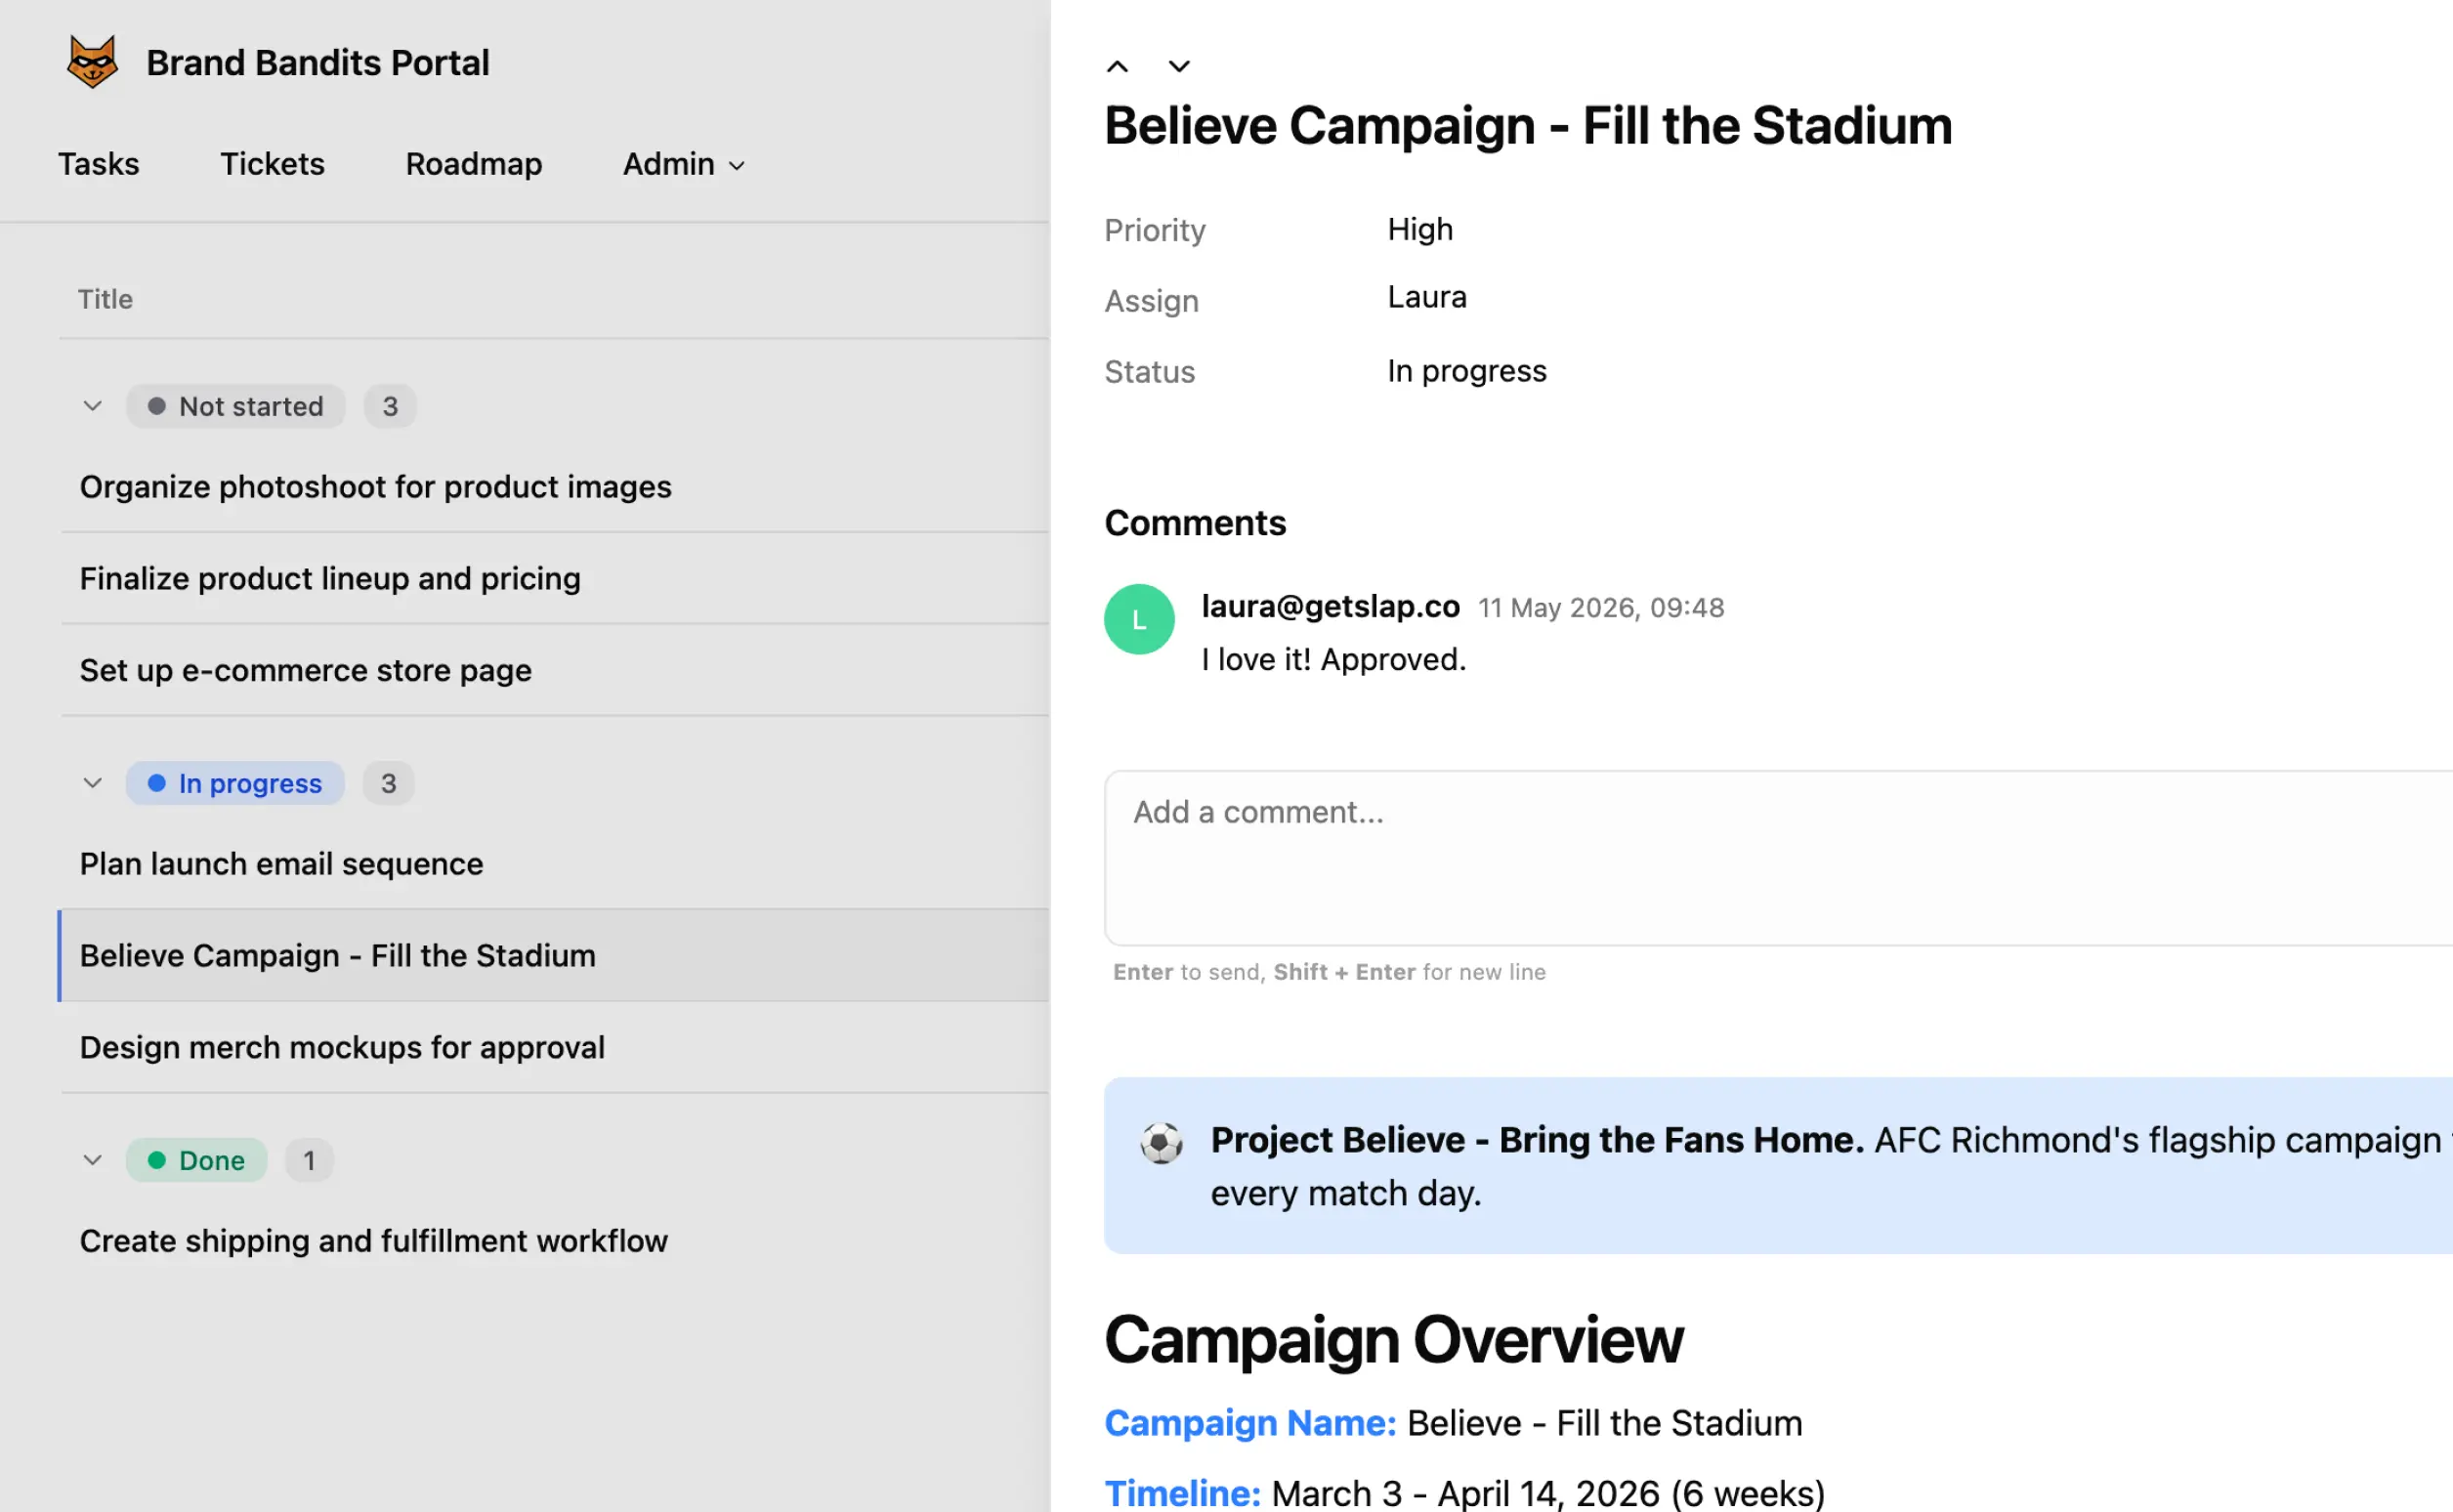The height and width of the screenshot is (1512, 2453).
Task: Click the soccer ball icon in callout
Action: (x=1161, y=1142)
